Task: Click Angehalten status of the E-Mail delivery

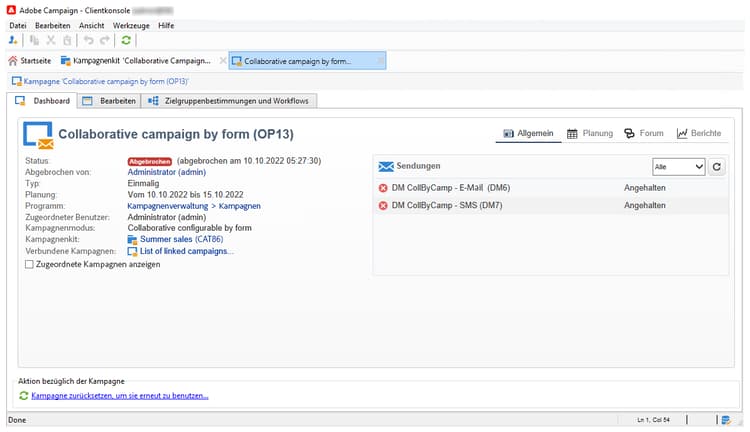Action: [x=644, y=188]
